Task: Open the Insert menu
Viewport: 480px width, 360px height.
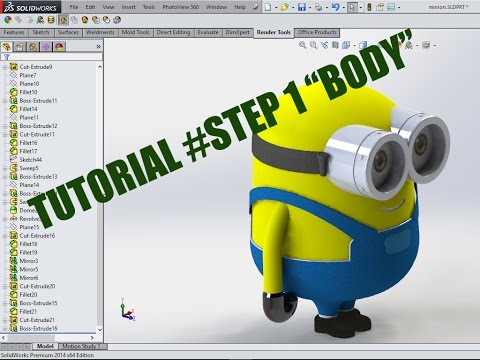Action: [x=128, y=7]
